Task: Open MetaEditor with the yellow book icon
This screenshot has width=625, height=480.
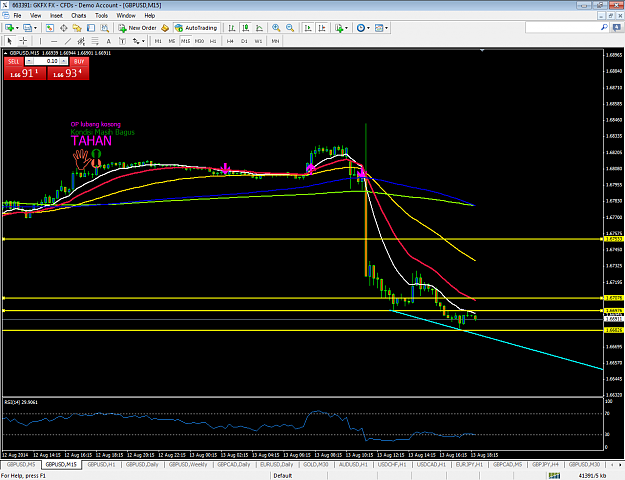Action: (x=165, y=28)
